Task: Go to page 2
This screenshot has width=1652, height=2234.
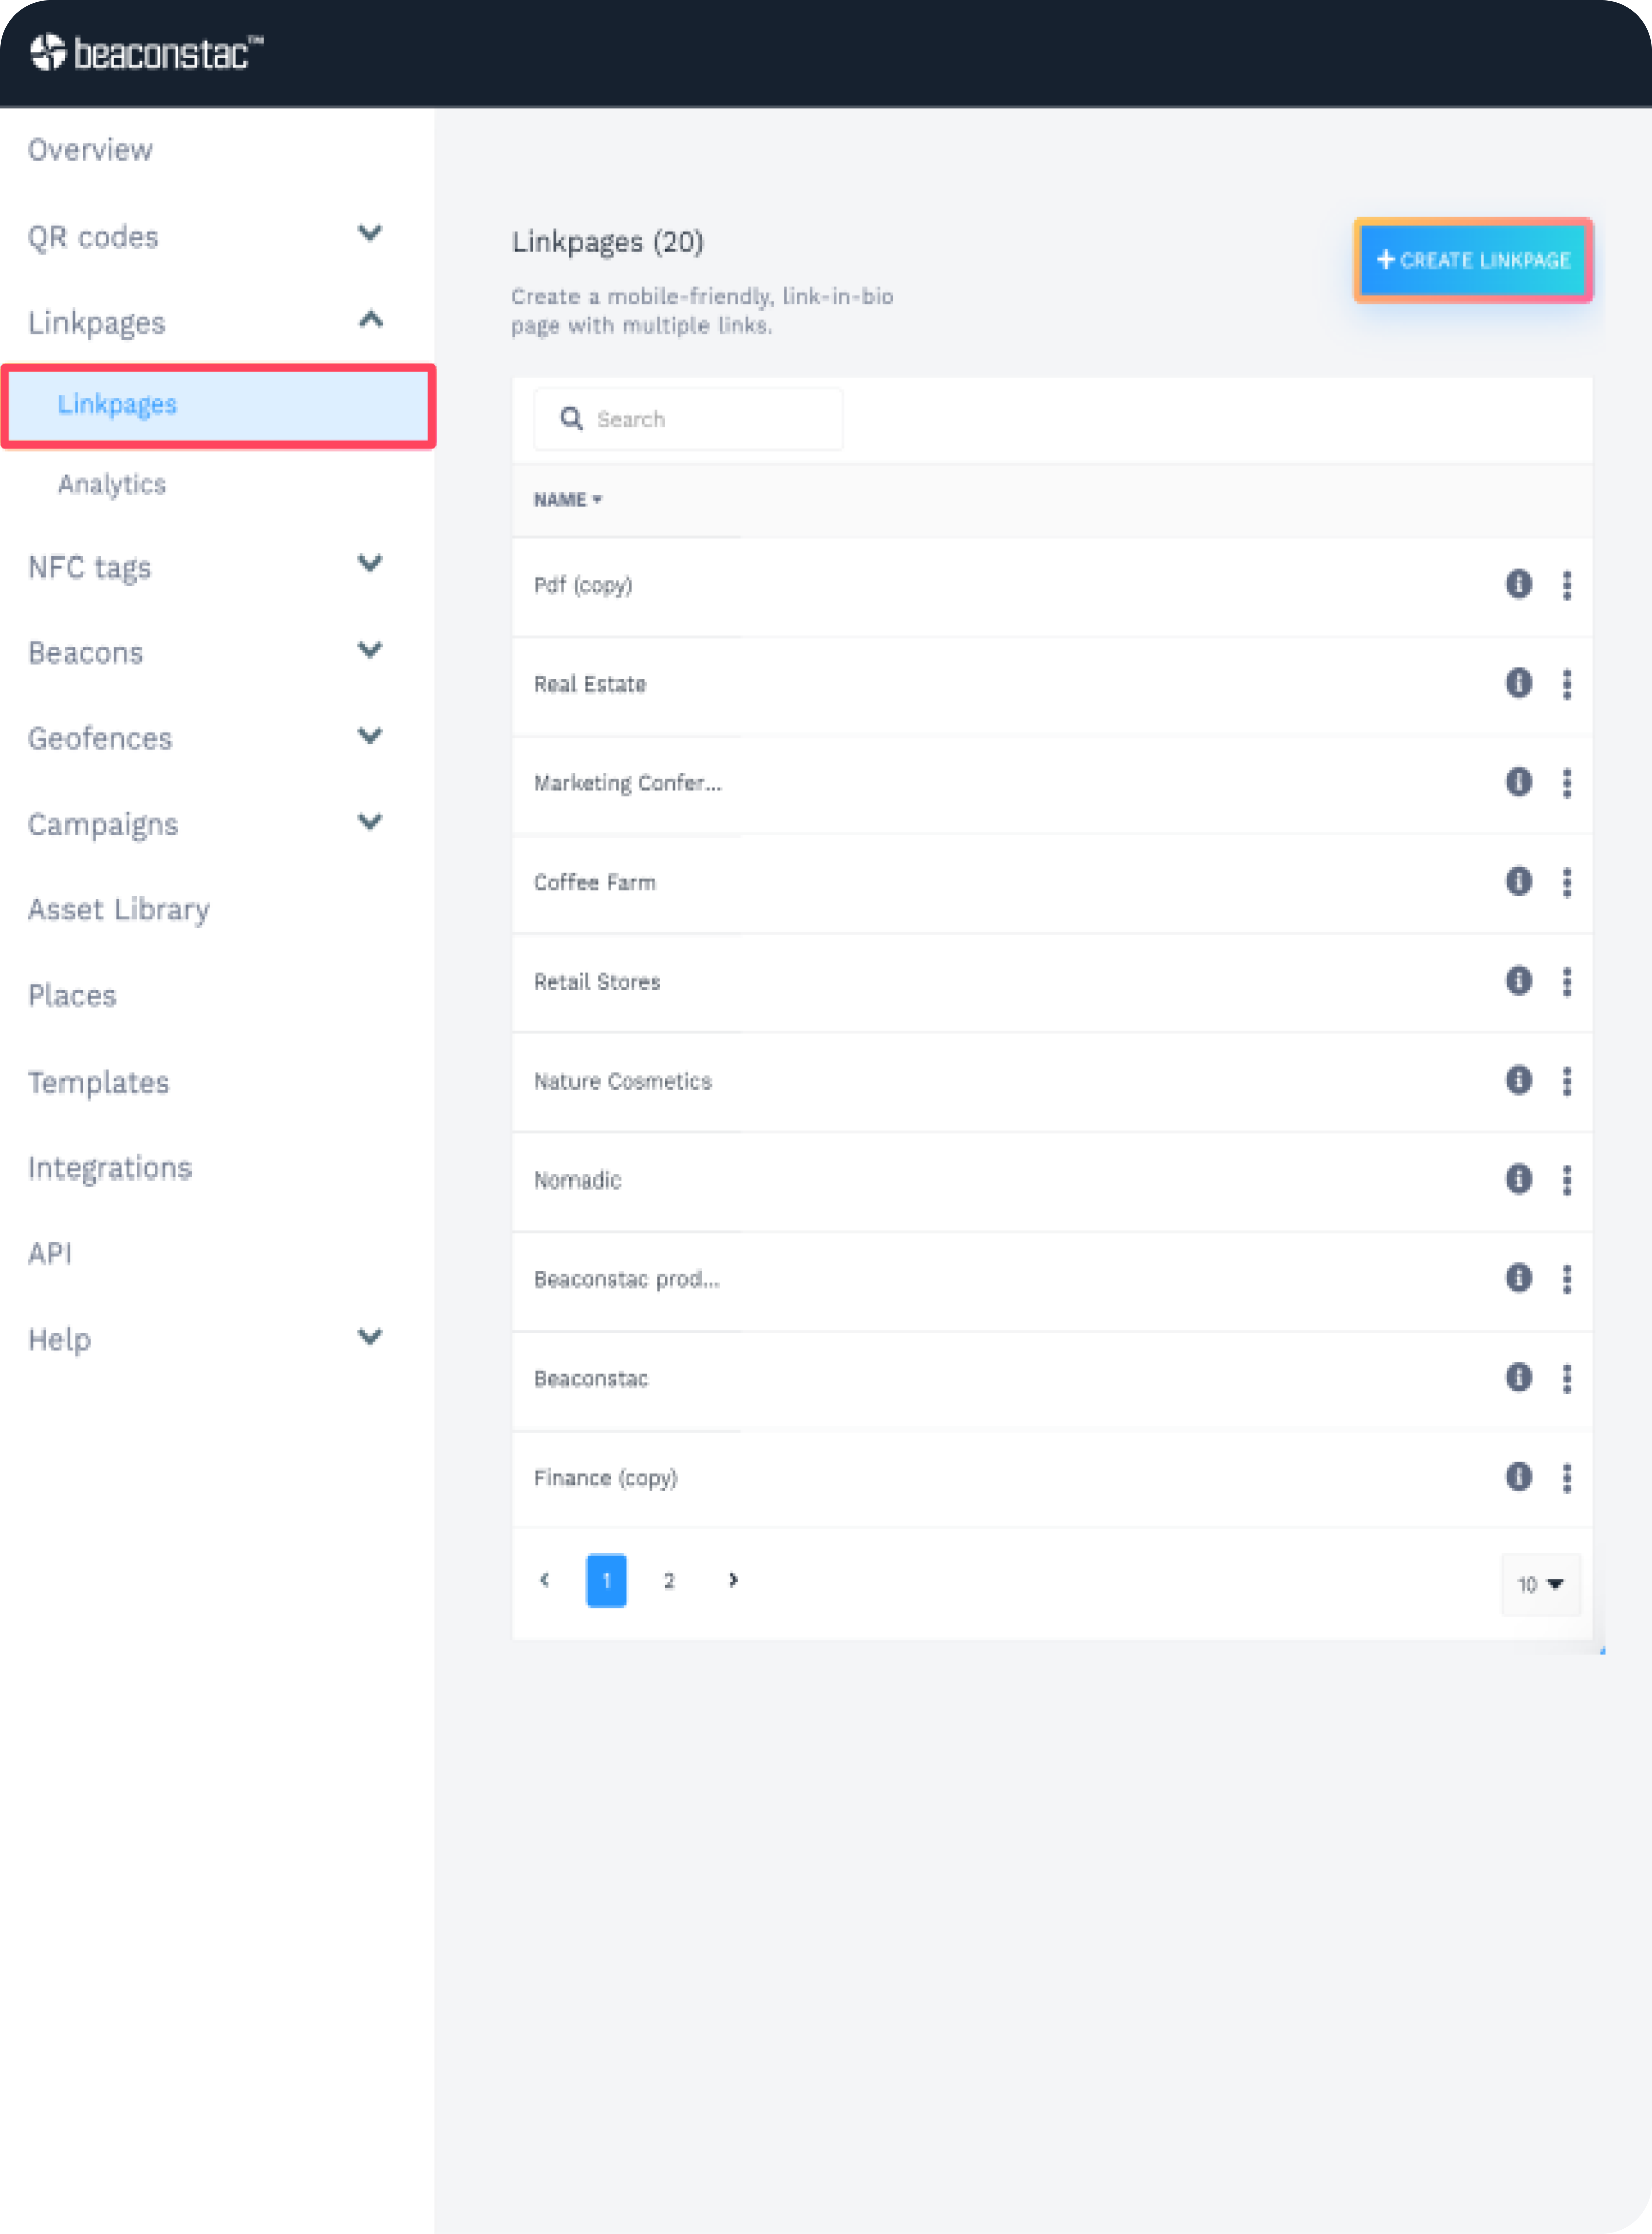Action: [x=669, y=1580]
